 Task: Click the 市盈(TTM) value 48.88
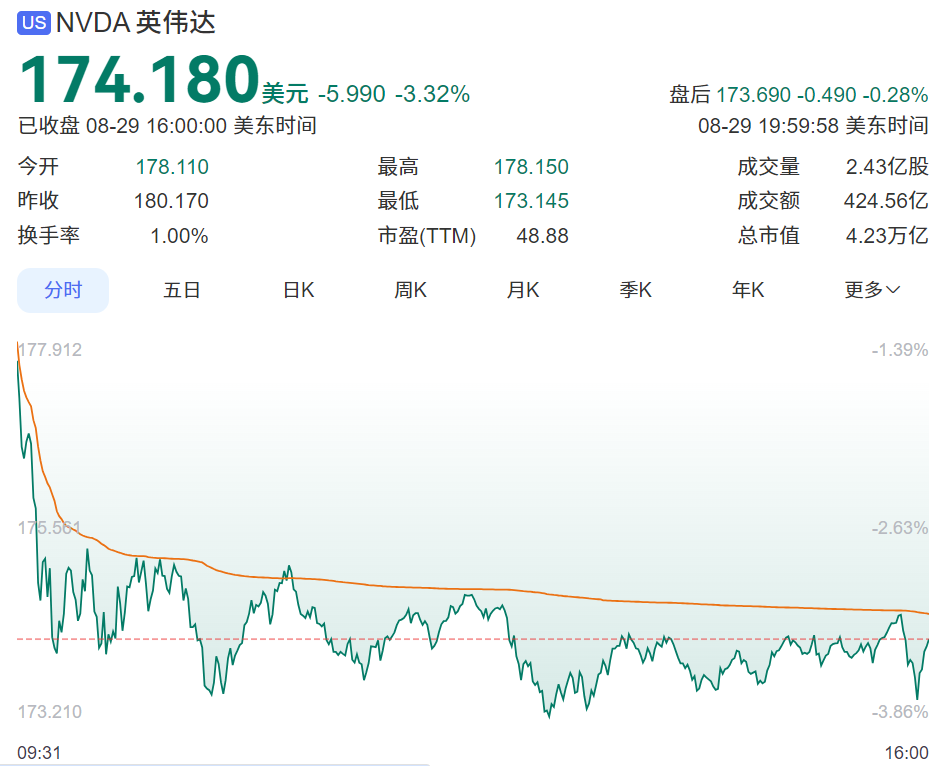pyautogui.click(x=542, y=236)
